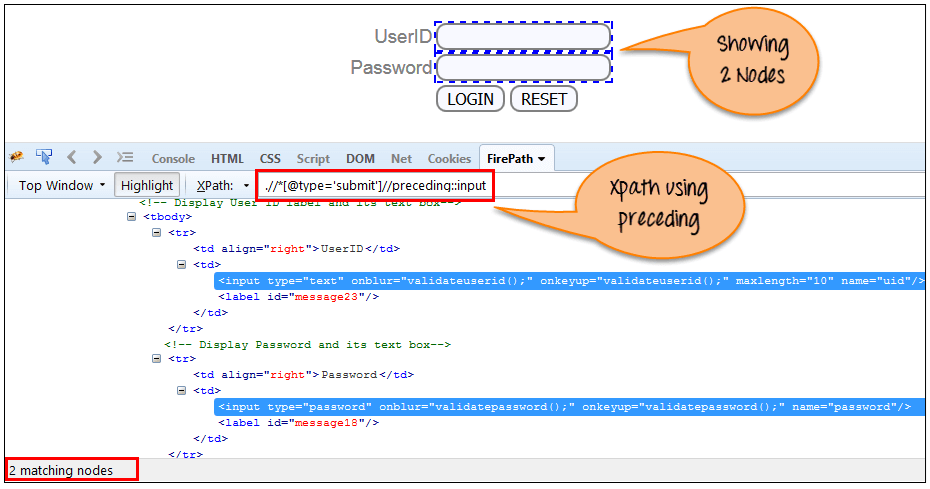Open the XPath selector type dropdown
The image size is (930, 489).
(246, 186)
